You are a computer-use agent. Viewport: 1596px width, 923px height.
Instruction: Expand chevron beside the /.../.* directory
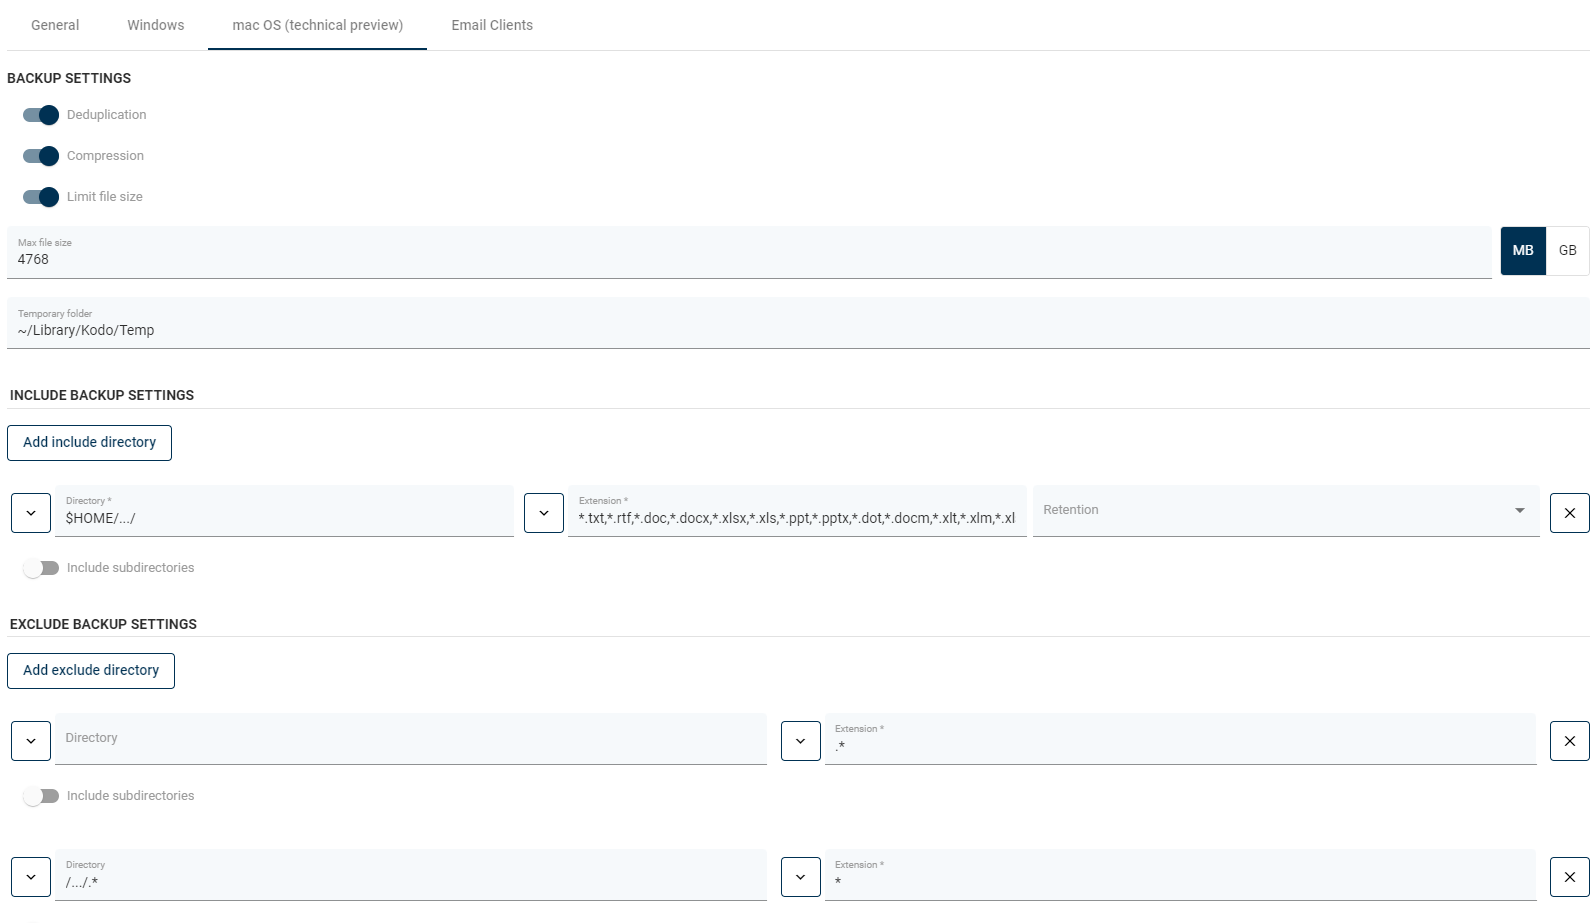tap(31, 877)
